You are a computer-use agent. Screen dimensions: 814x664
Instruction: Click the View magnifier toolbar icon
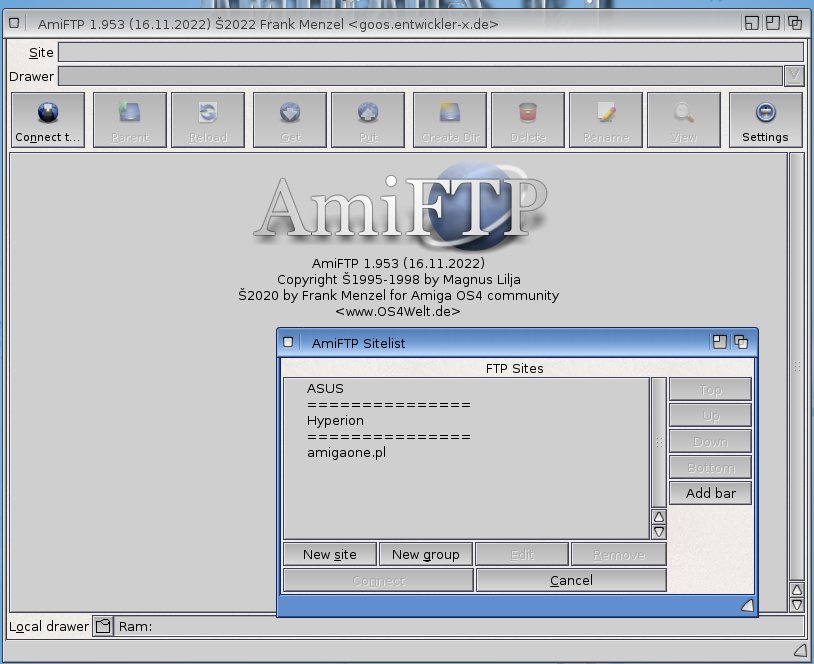[684, 112]
